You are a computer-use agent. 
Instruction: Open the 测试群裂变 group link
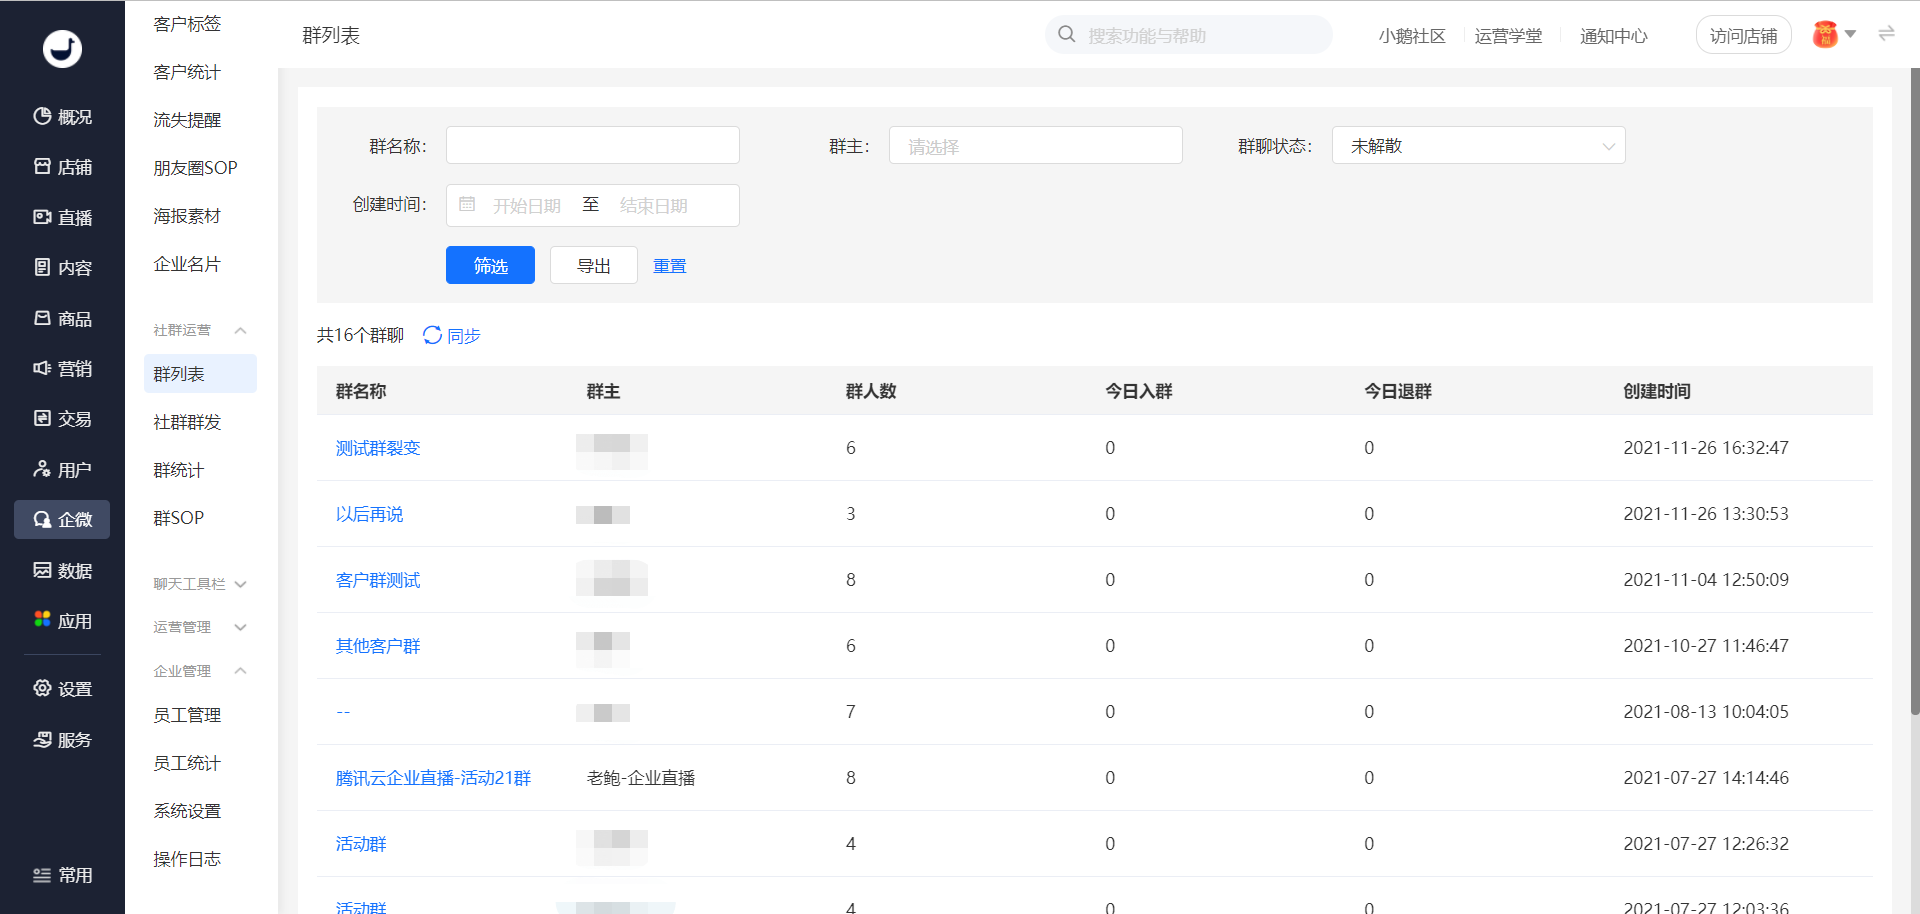[x=378, y=448]
